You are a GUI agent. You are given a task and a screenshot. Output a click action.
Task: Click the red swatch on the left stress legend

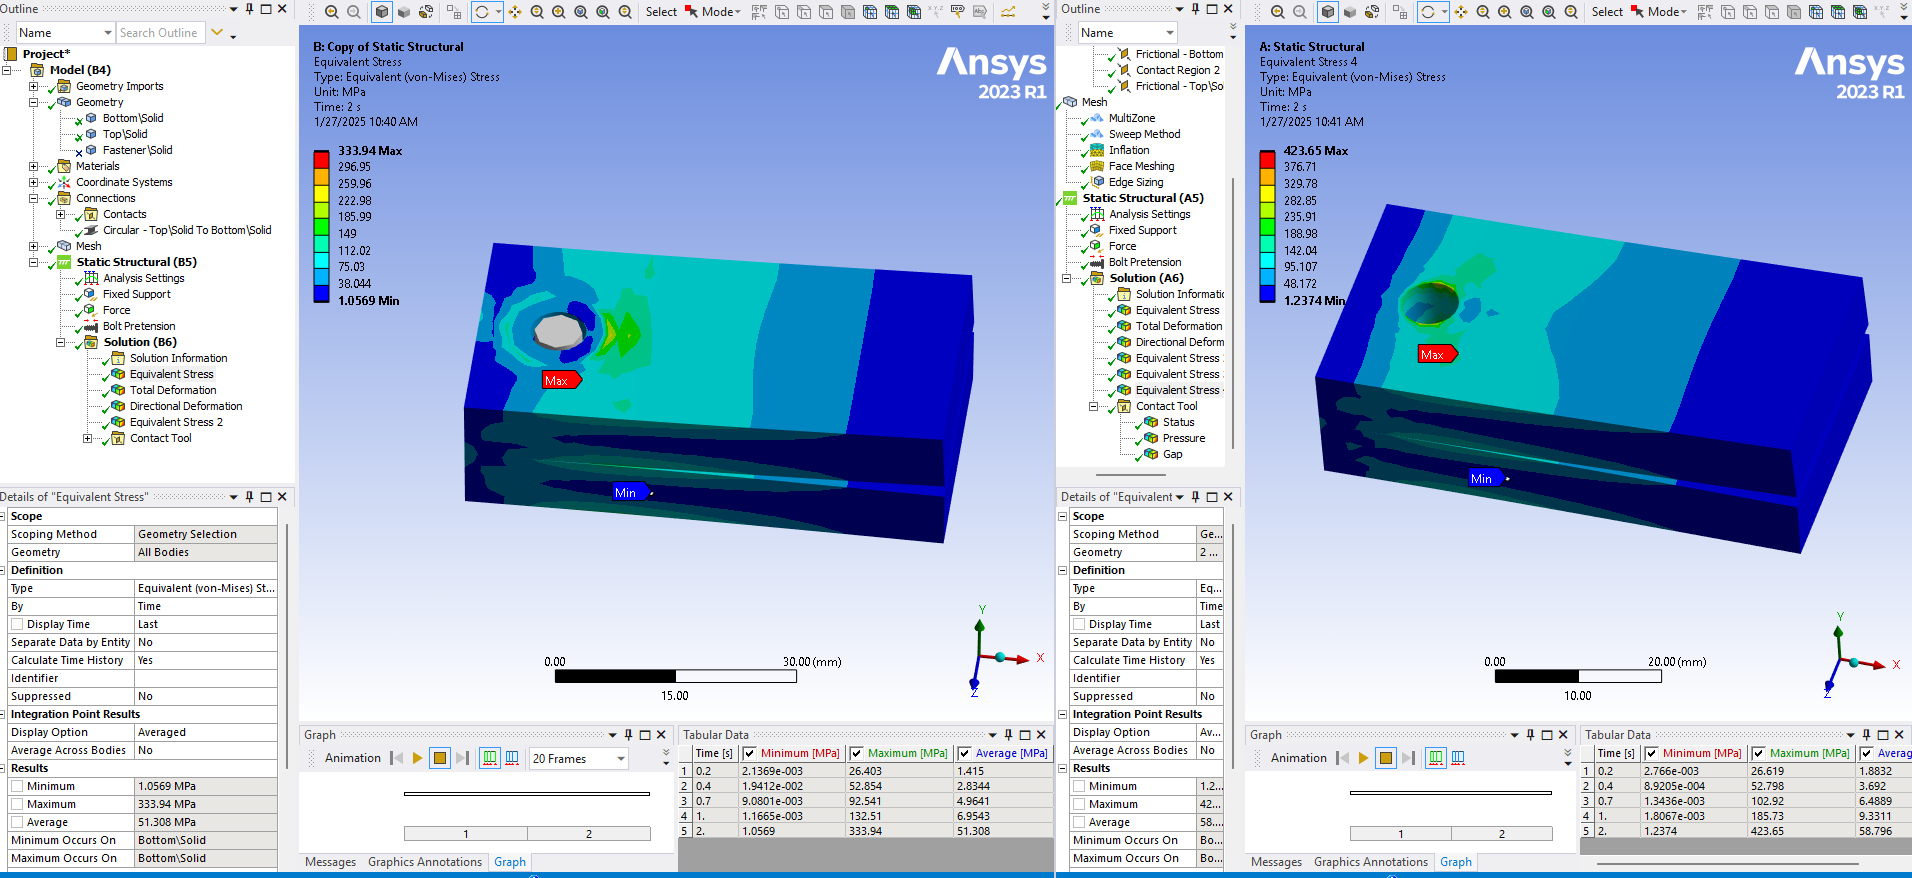[321, 159]
